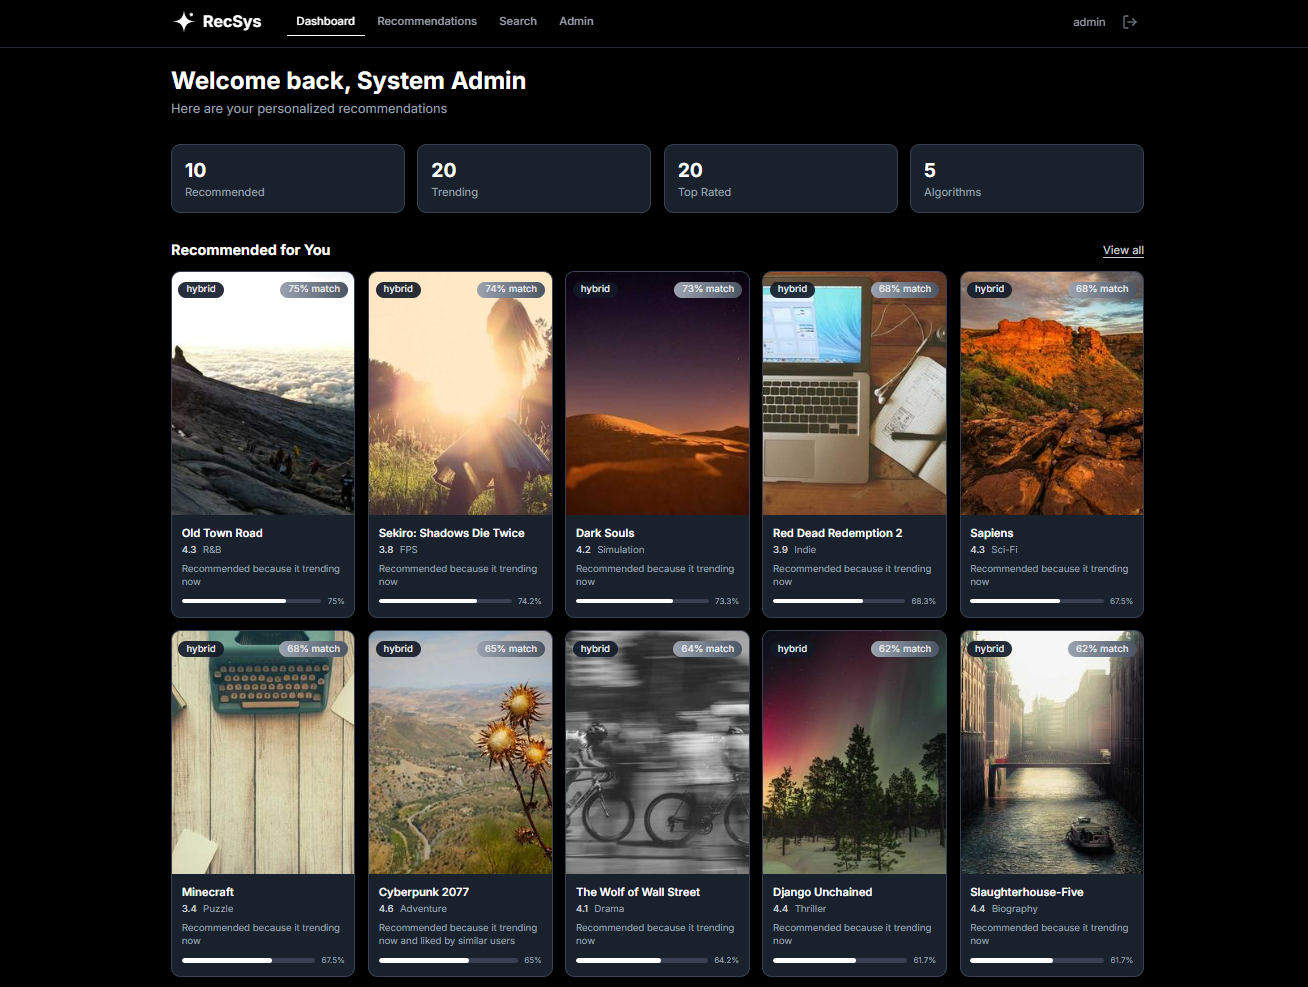Click the RecSys sparkle logo icon
The image size is (1308, 987).
tap(184, 21)
